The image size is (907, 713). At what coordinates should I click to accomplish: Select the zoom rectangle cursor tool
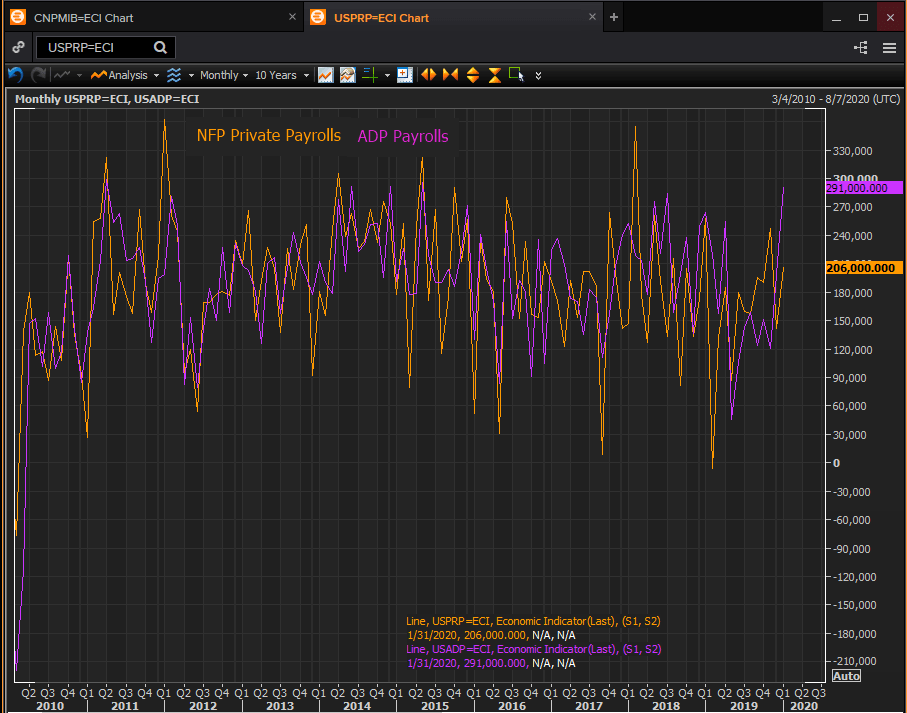click(x=516, y=75)
